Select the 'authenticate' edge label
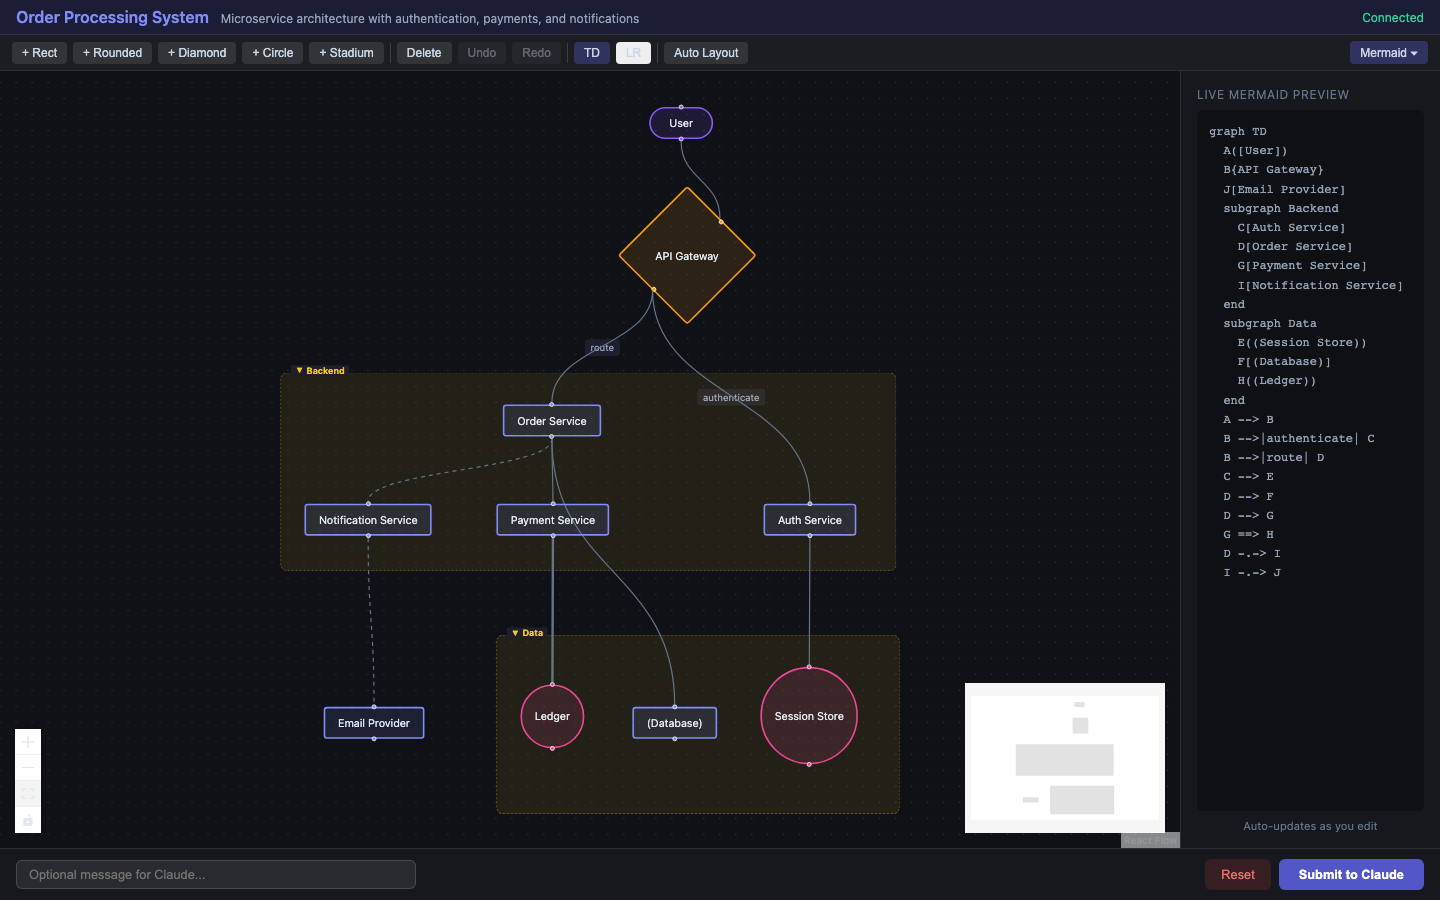 click(x=731, y=398)
